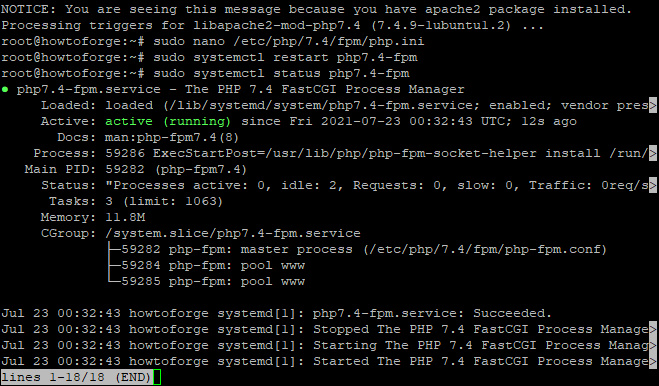Viewport: 659px width, 386px height.
Task: Click truncation marker on Stopped log line
Action: [x=653, y=329]
